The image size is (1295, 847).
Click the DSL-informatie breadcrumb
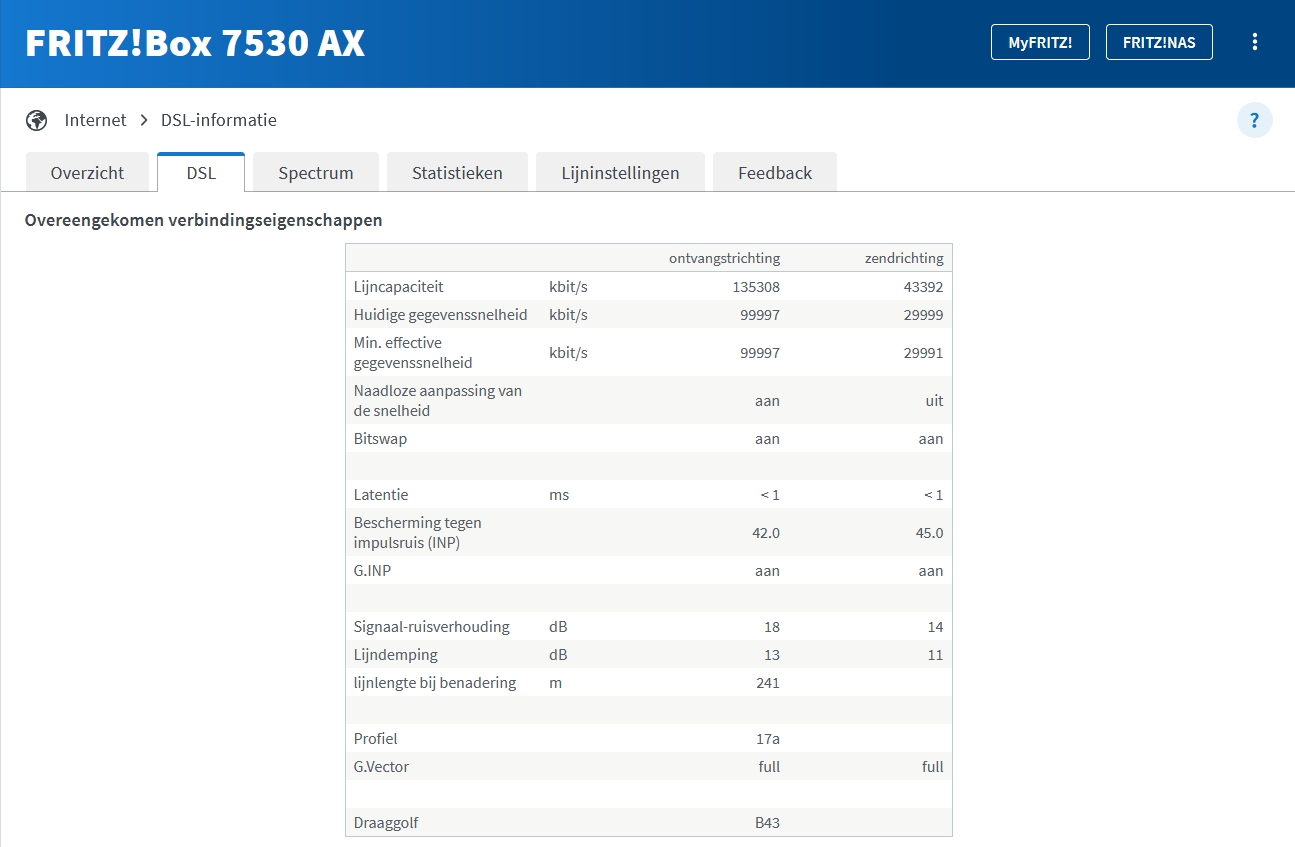tap(219, 120)
